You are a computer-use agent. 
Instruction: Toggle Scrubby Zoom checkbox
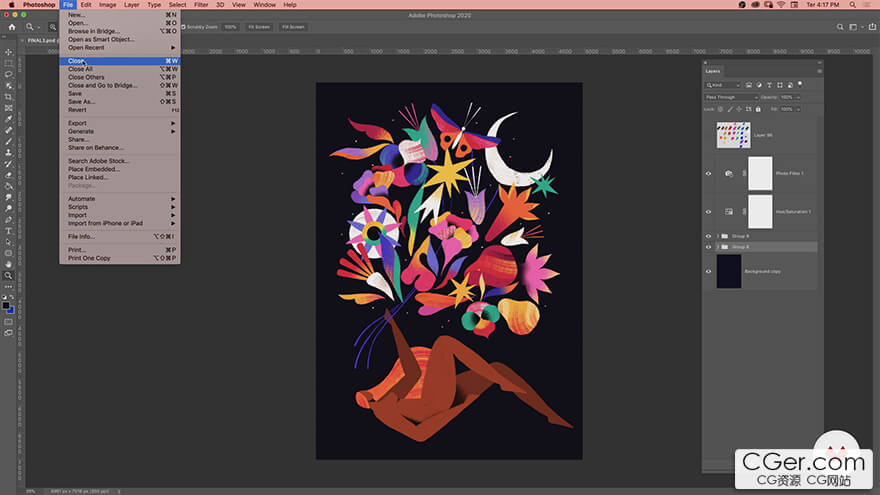(183, 27)
